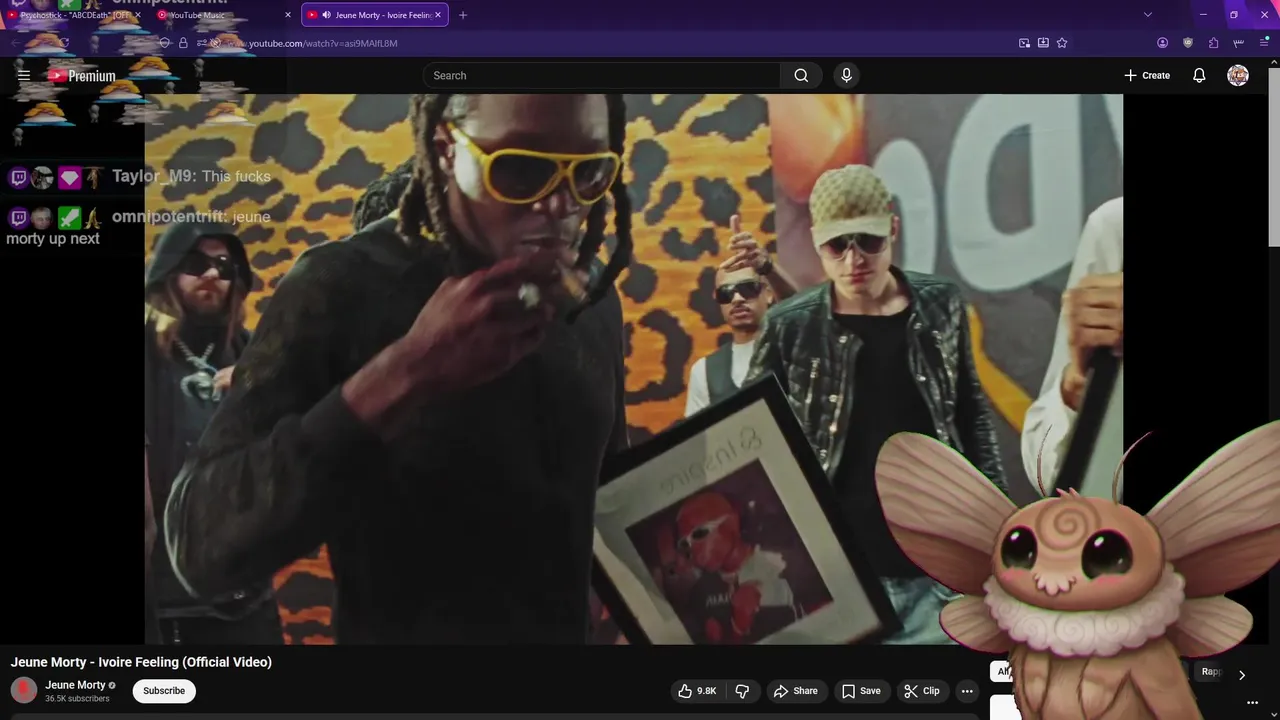Click Taylor_M9 chat username overlay
1280x720 pixels.
click(x=155, y=176)
